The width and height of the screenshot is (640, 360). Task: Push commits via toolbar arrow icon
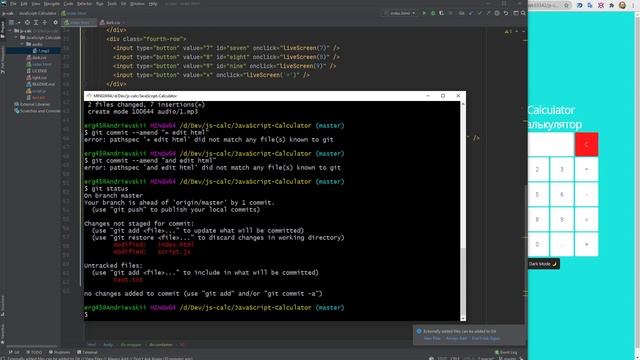tap(488, 13)
